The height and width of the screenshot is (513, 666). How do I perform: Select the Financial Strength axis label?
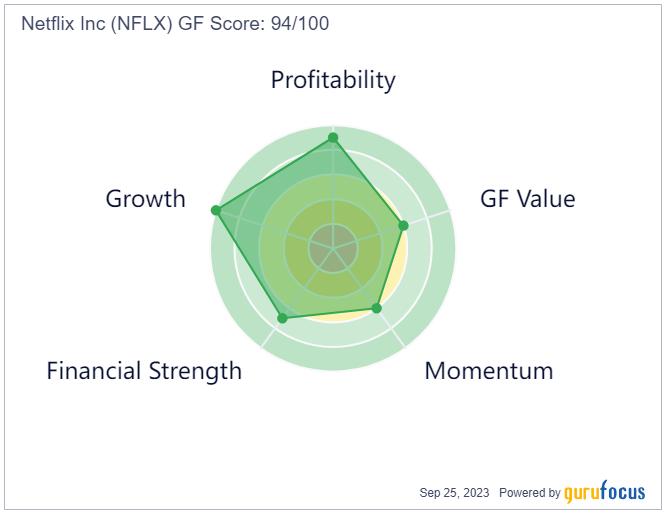click(x=144, y=371)
